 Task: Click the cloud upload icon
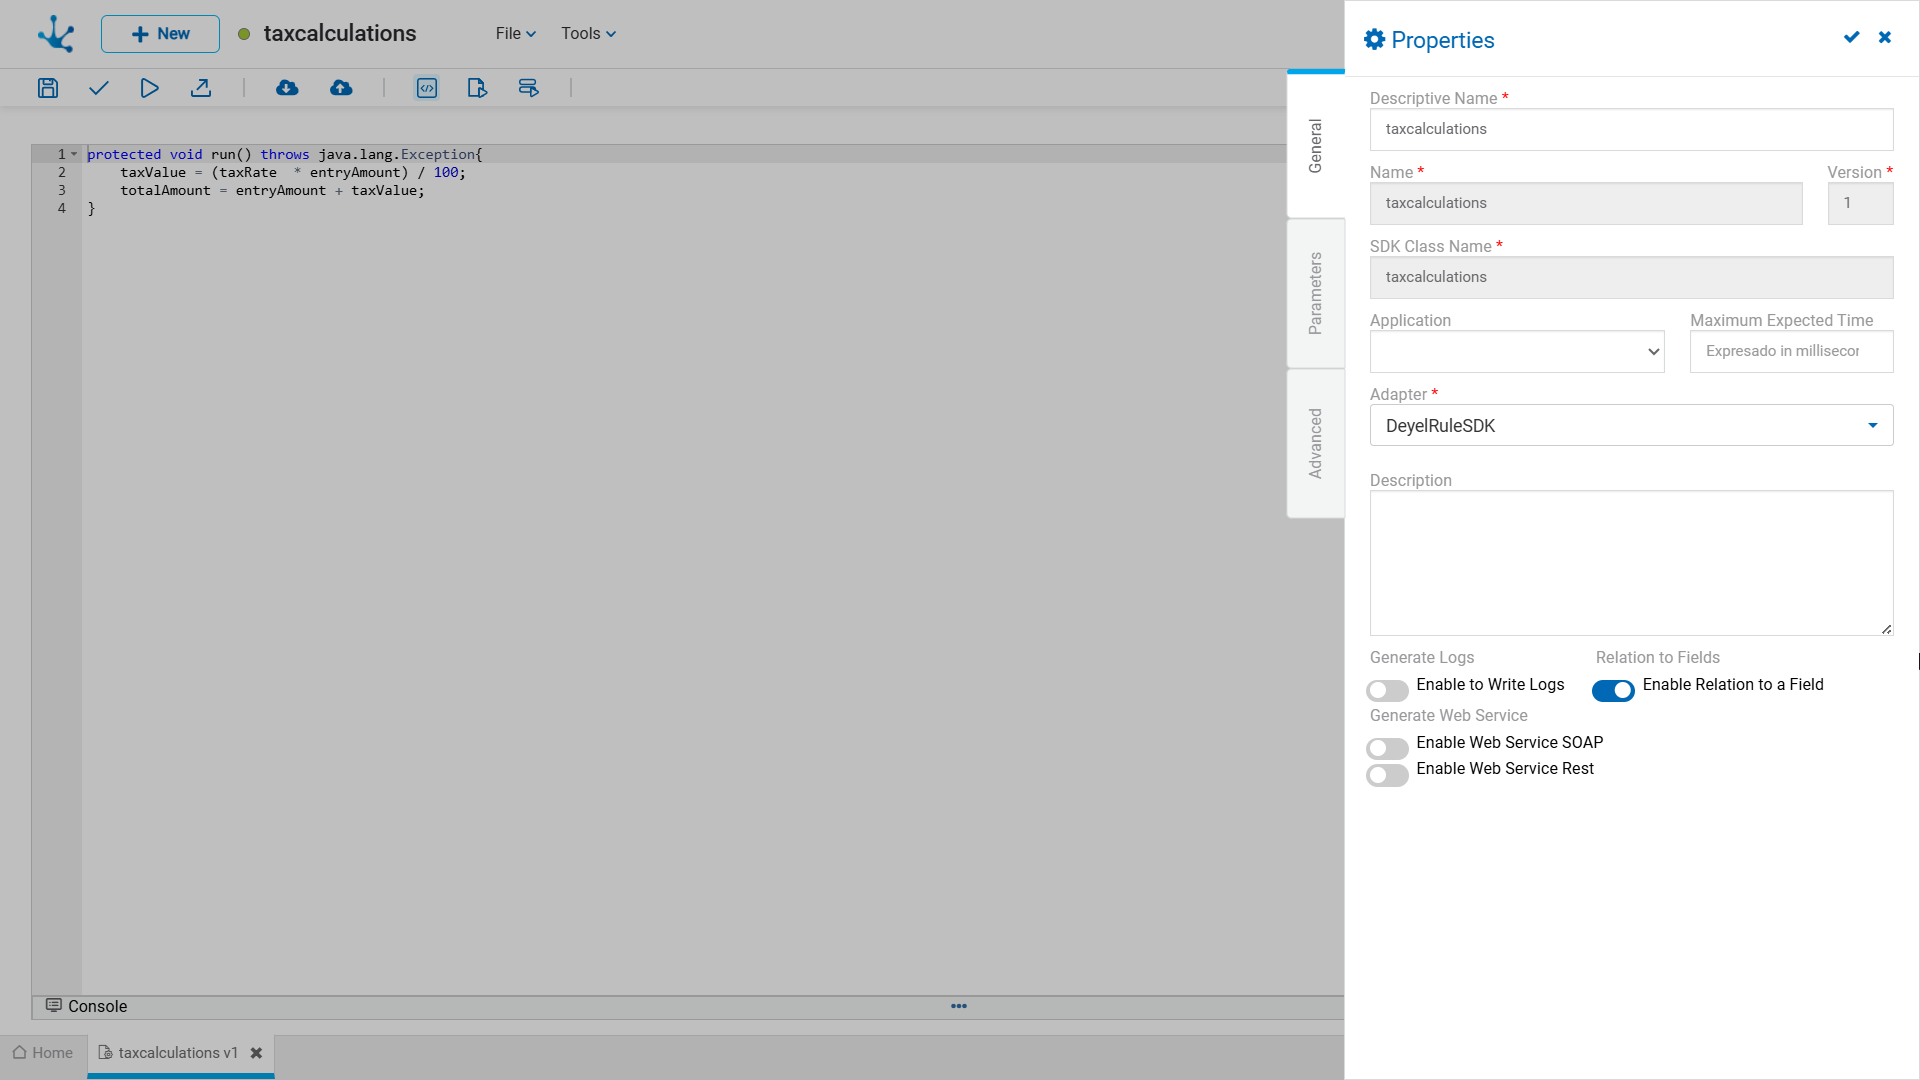tap(341, 88)
